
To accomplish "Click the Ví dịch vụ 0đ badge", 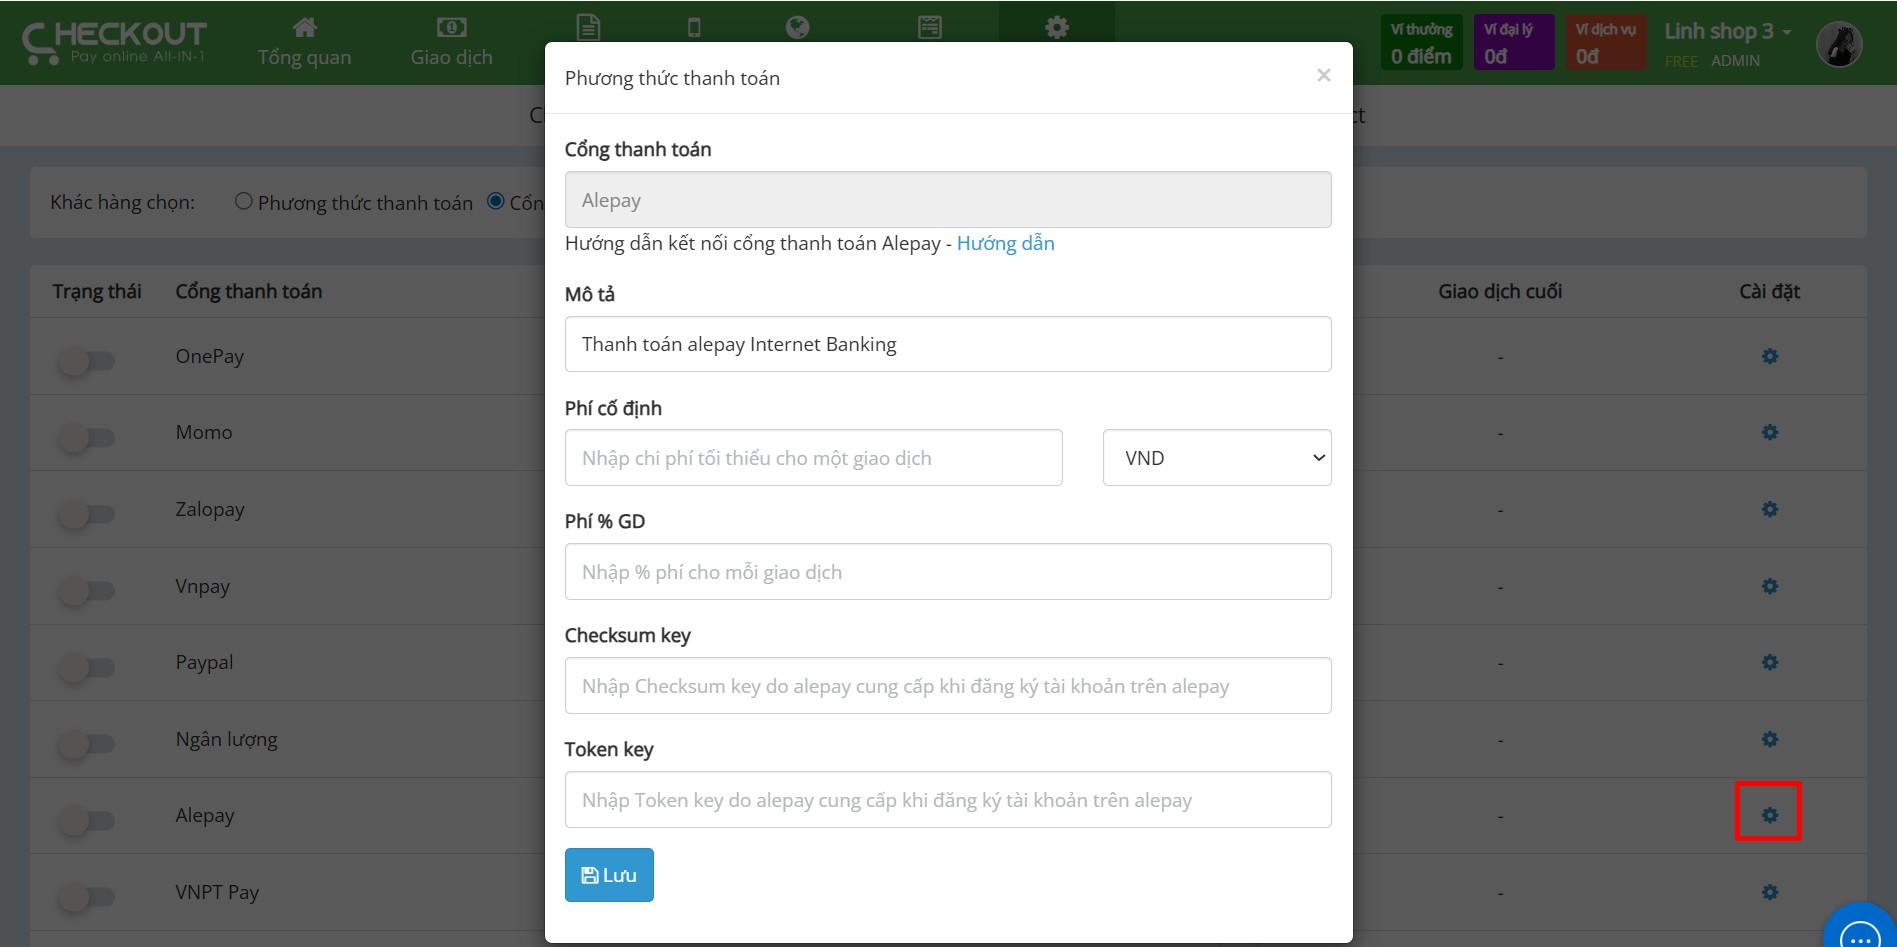I will (x=1605, y=42).
